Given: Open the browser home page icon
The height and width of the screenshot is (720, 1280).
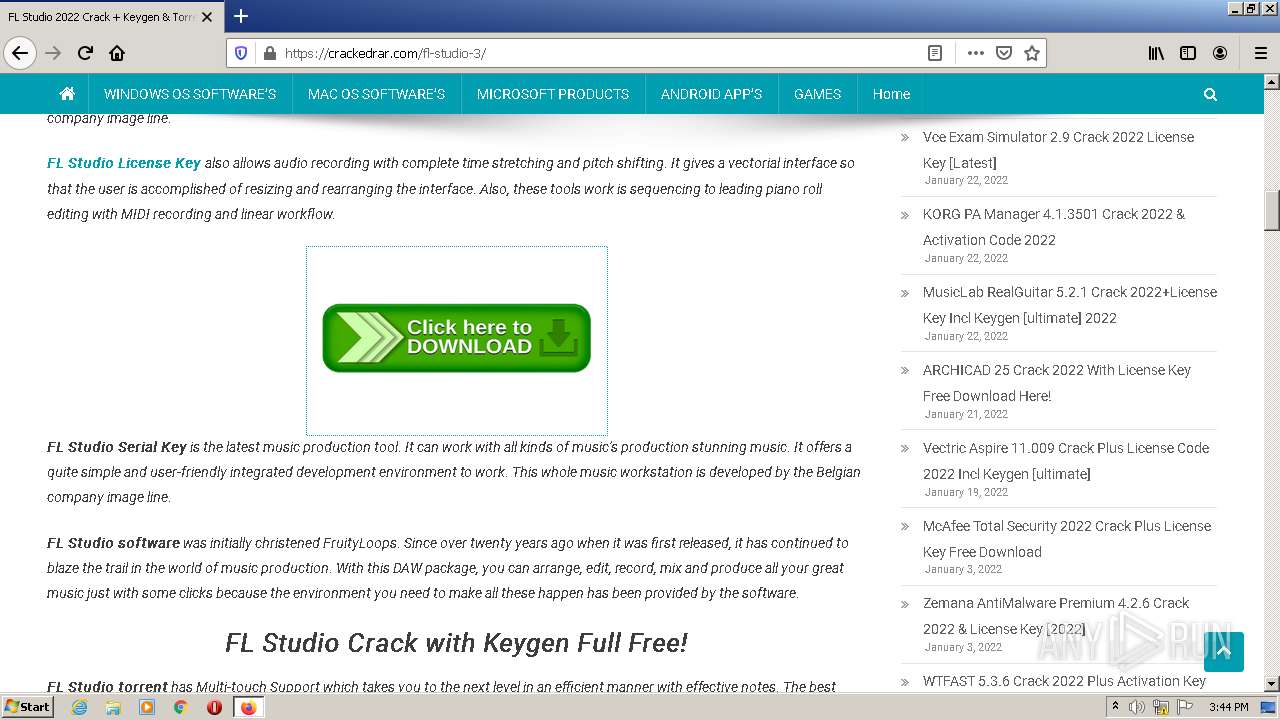Looking at the screenshot, I should [117, 53].
